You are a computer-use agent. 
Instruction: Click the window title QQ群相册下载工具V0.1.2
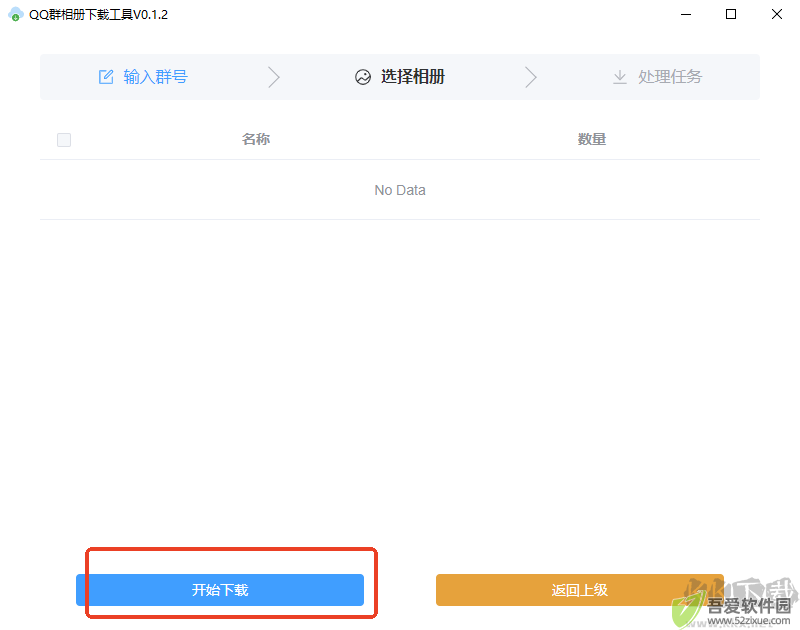tap(98, 14)
